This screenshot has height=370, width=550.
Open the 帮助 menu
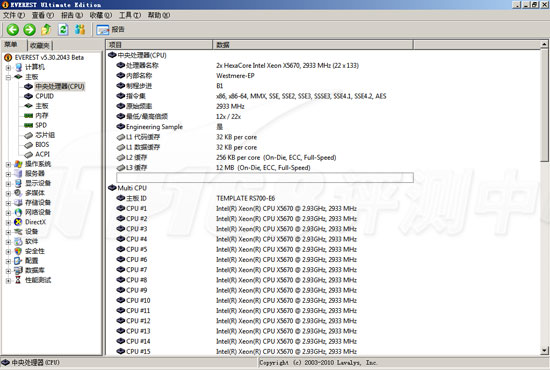click(x=159, y=15)
